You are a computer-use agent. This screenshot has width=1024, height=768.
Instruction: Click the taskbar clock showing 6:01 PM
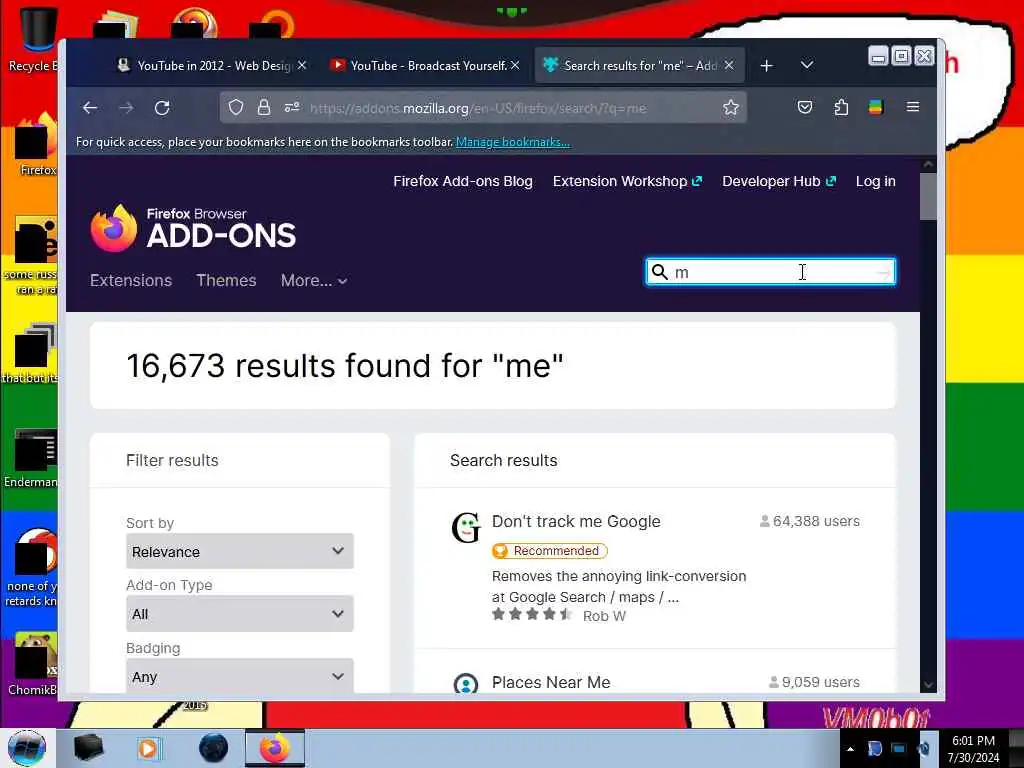pos(973,749)
